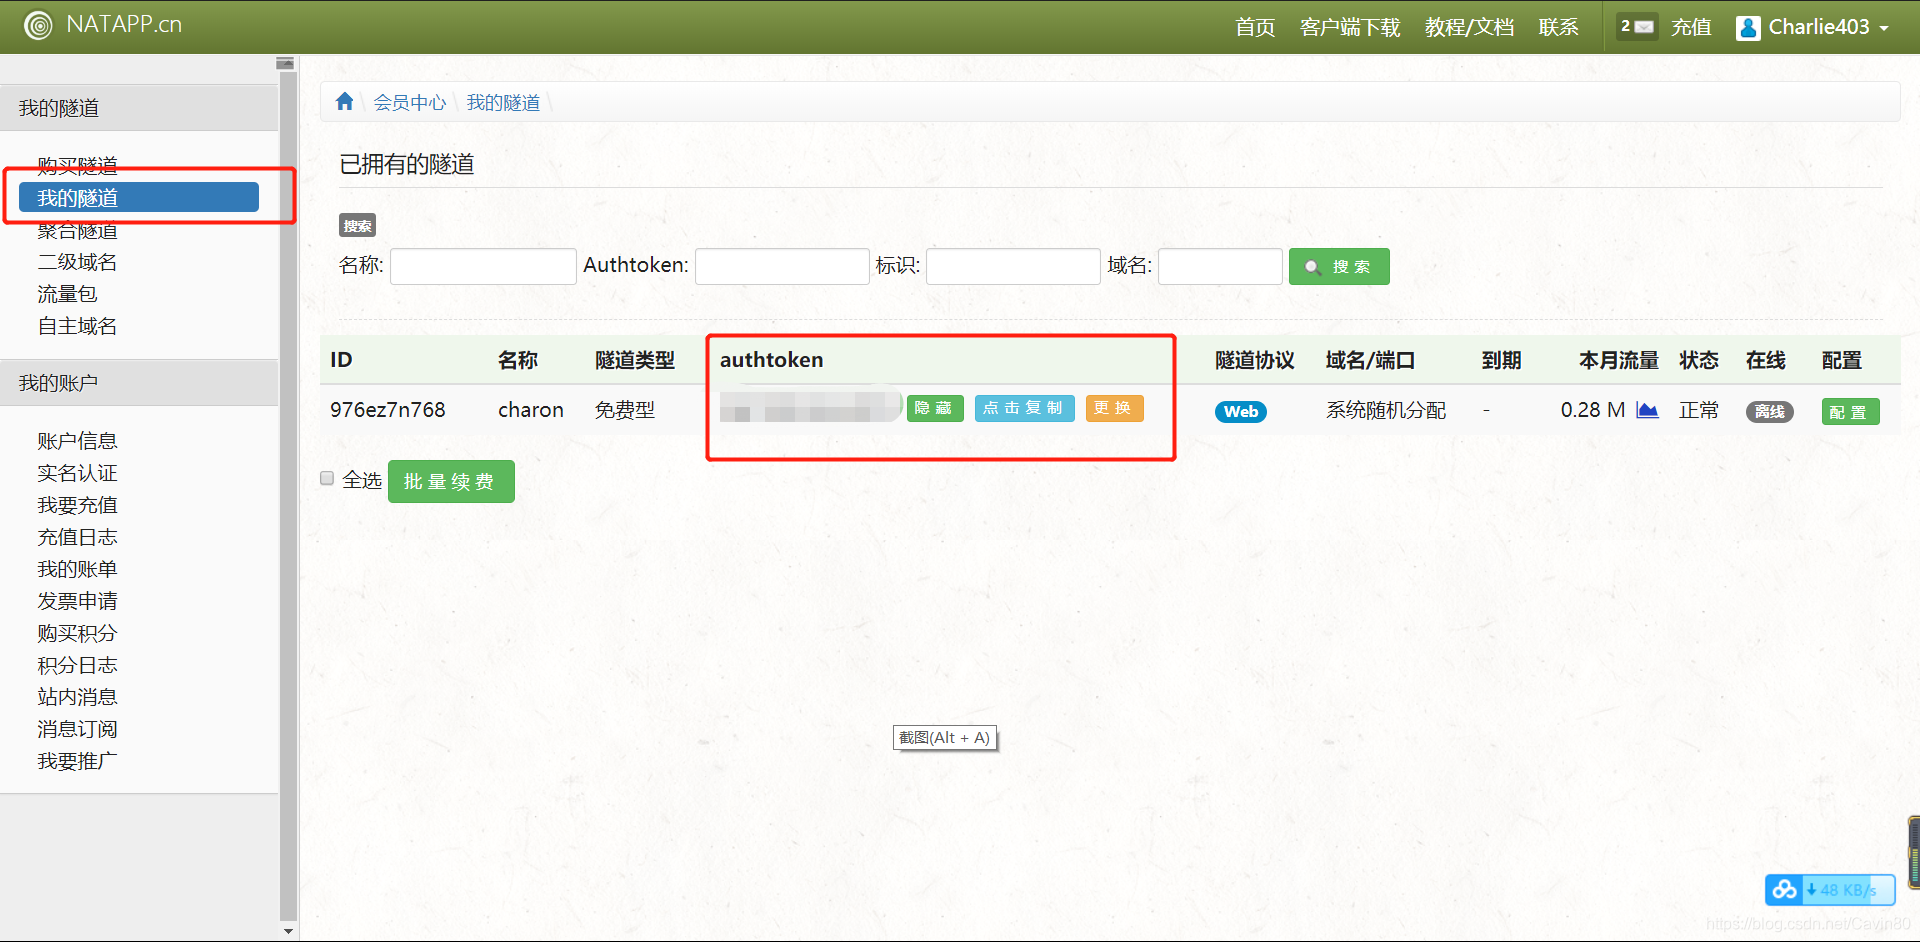Click the NATAPP.cn logo icon
This screenshot has width=1920, height=942.
tap(38, 25)
